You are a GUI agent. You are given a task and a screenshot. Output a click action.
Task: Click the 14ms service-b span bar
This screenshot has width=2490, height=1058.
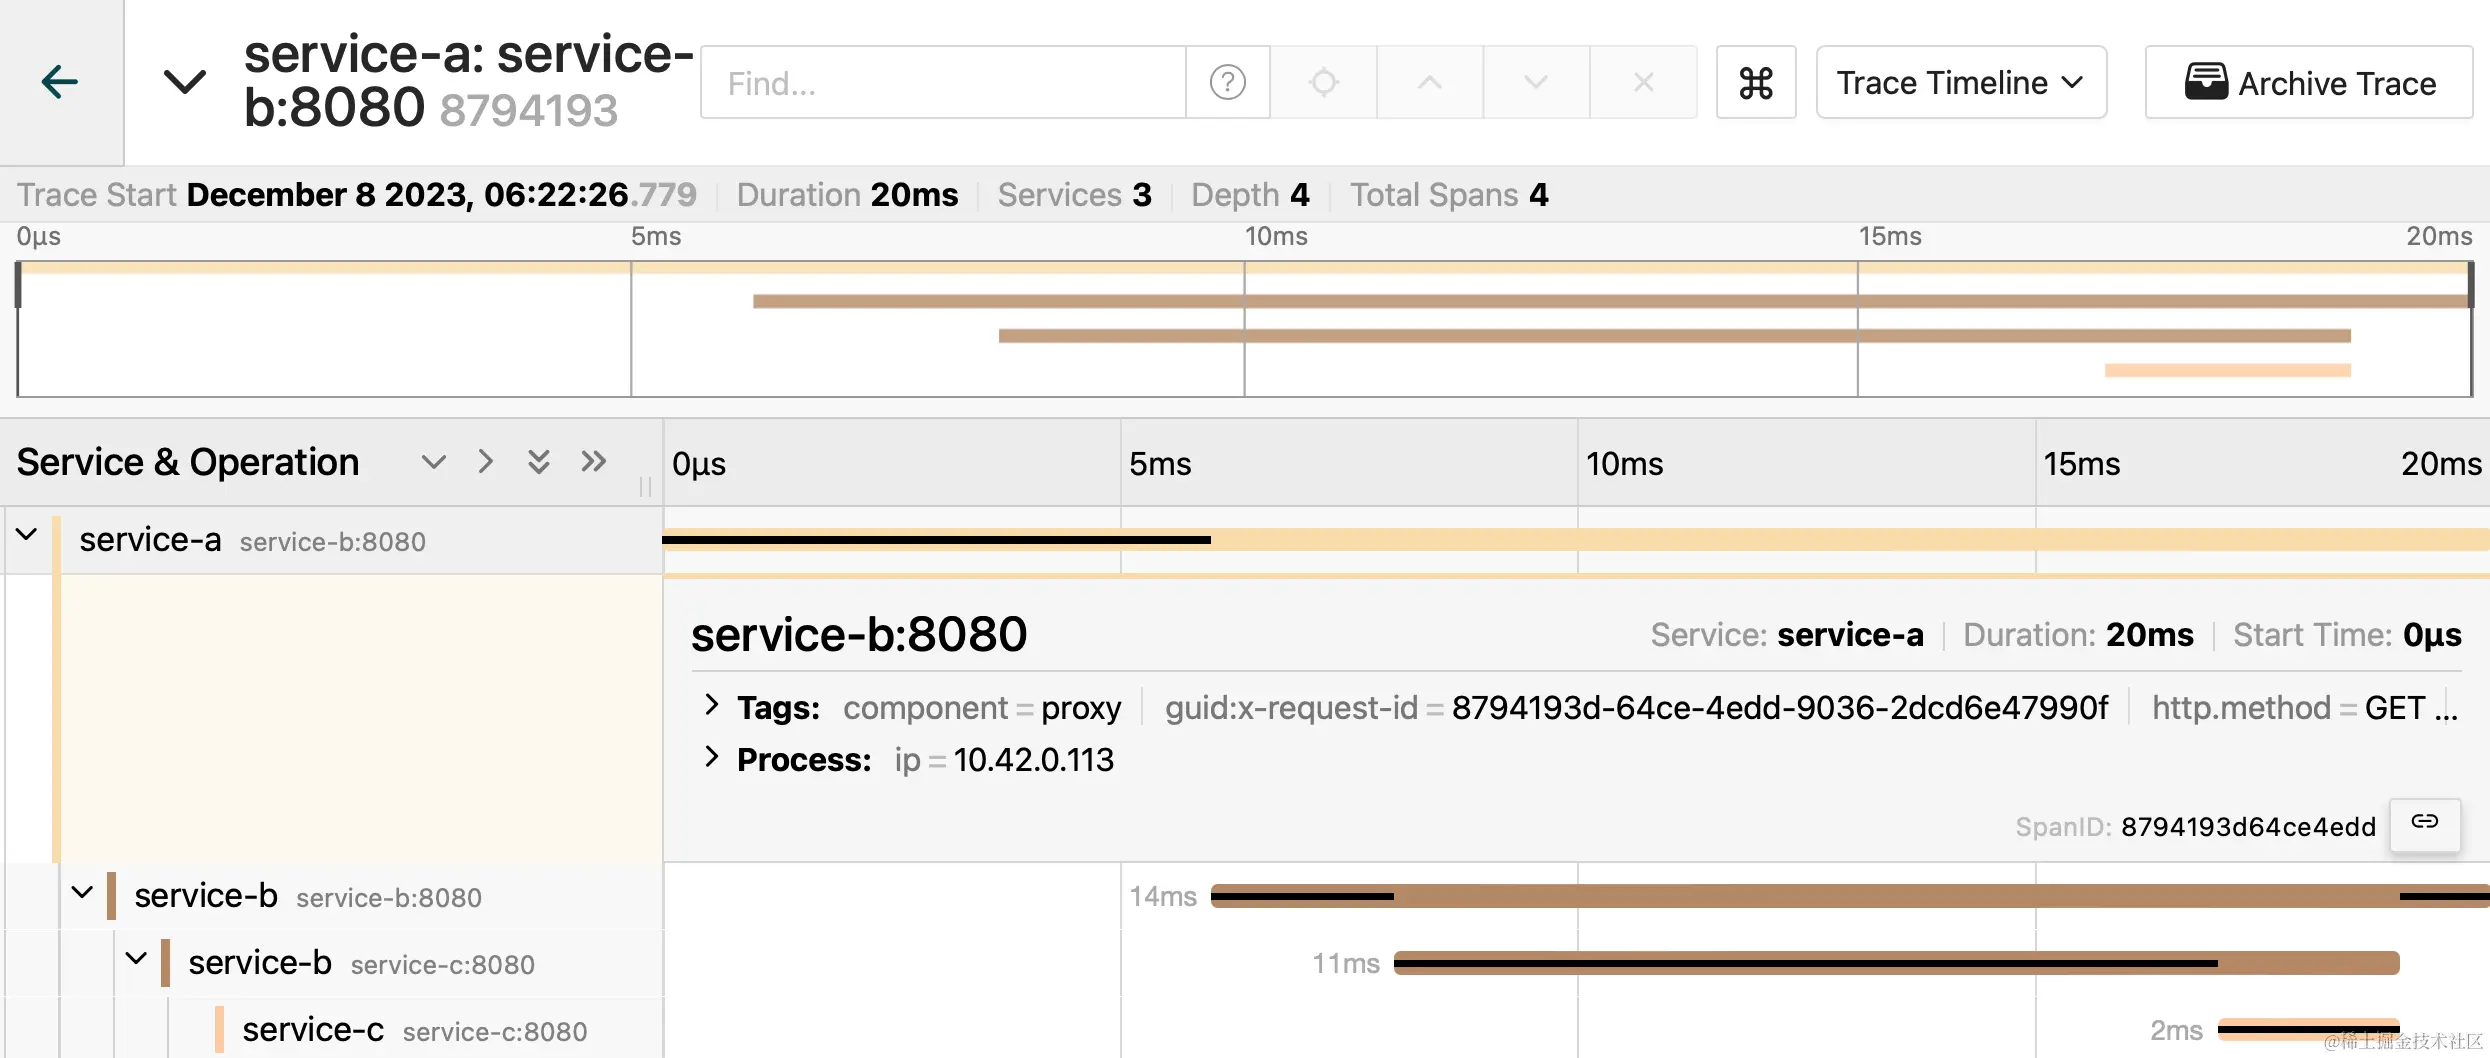(x=1850, y=896)
